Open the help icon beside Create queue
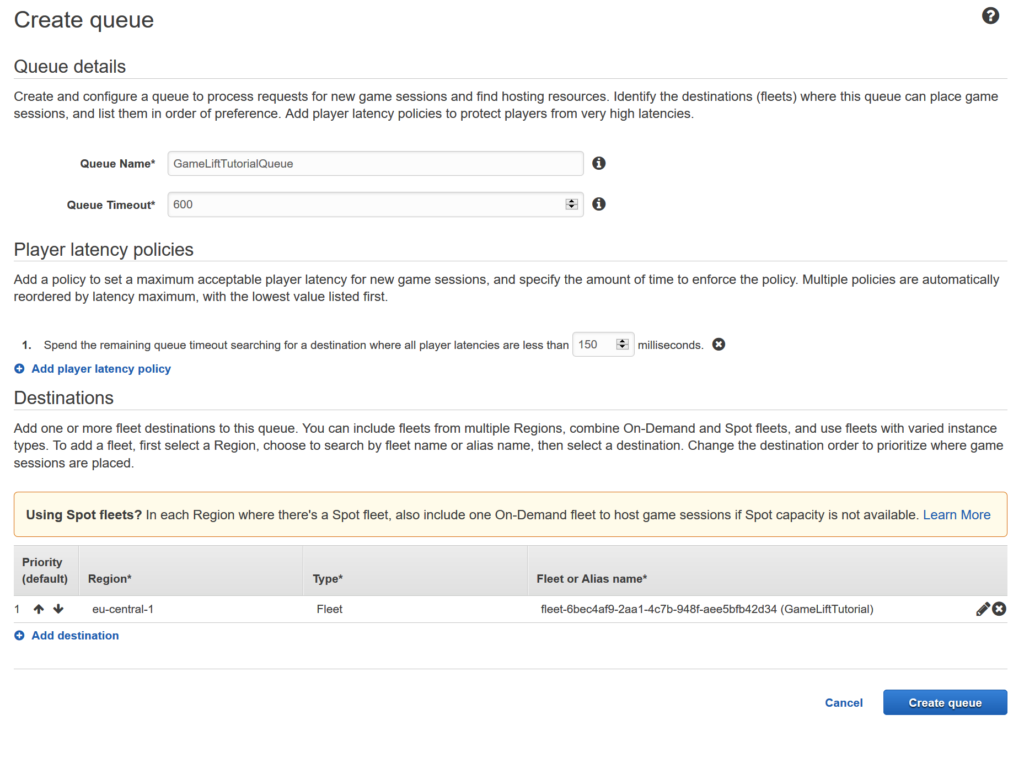 click(x=990, y=16)
